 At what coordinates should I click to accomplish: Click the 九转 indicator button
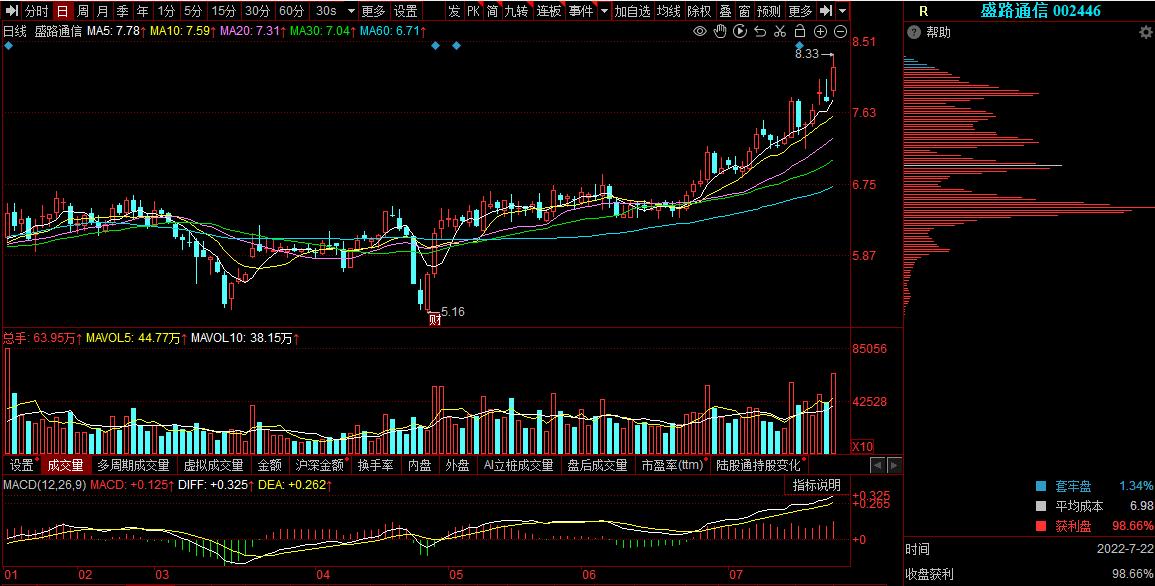[x=516, y=11]
